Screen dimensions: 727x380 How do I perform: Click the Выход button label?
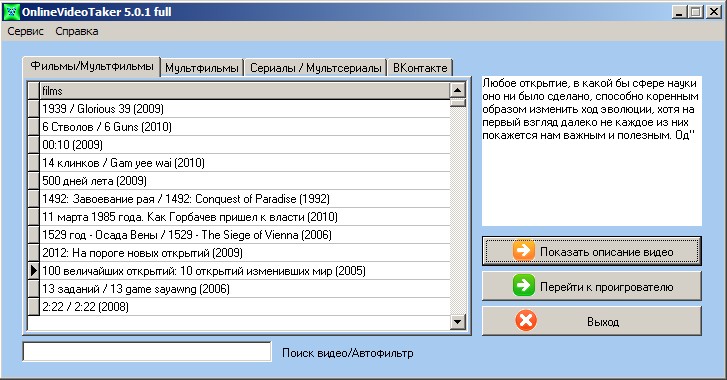coord(603,322)
